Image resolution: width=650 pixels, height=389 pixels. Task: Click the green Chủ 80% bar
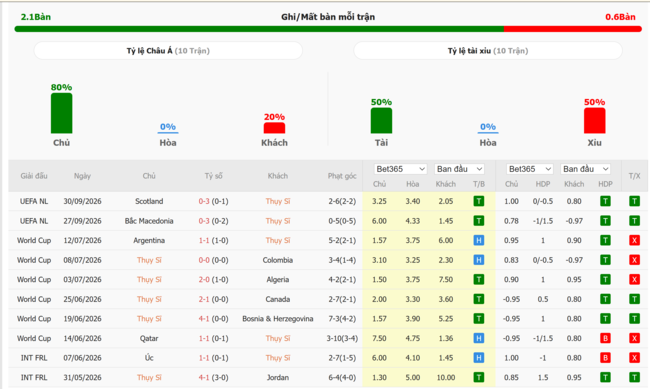[x=61, y=113]
